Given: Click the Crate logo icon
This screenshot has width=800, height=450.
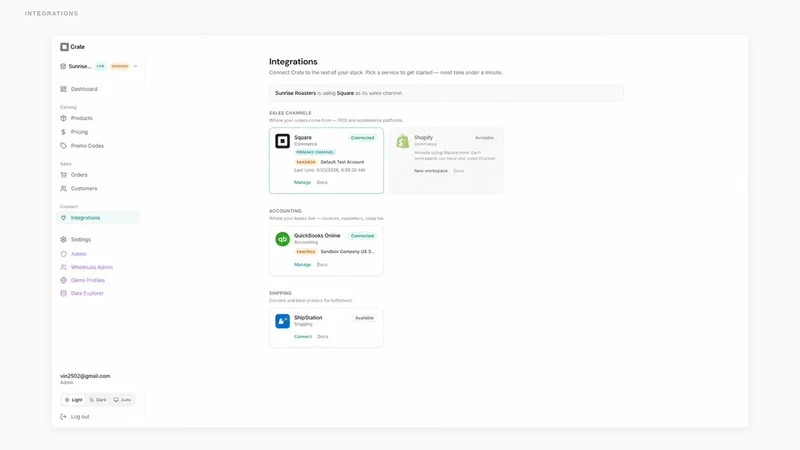Looking at the screenshot, I should [64, 47].
